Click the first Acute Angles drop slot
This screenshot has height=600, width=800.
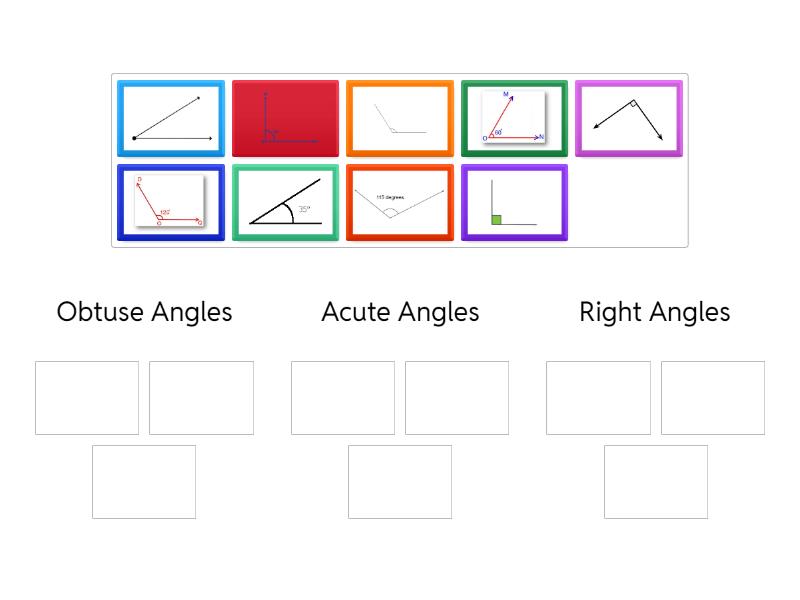coord(343,398)
